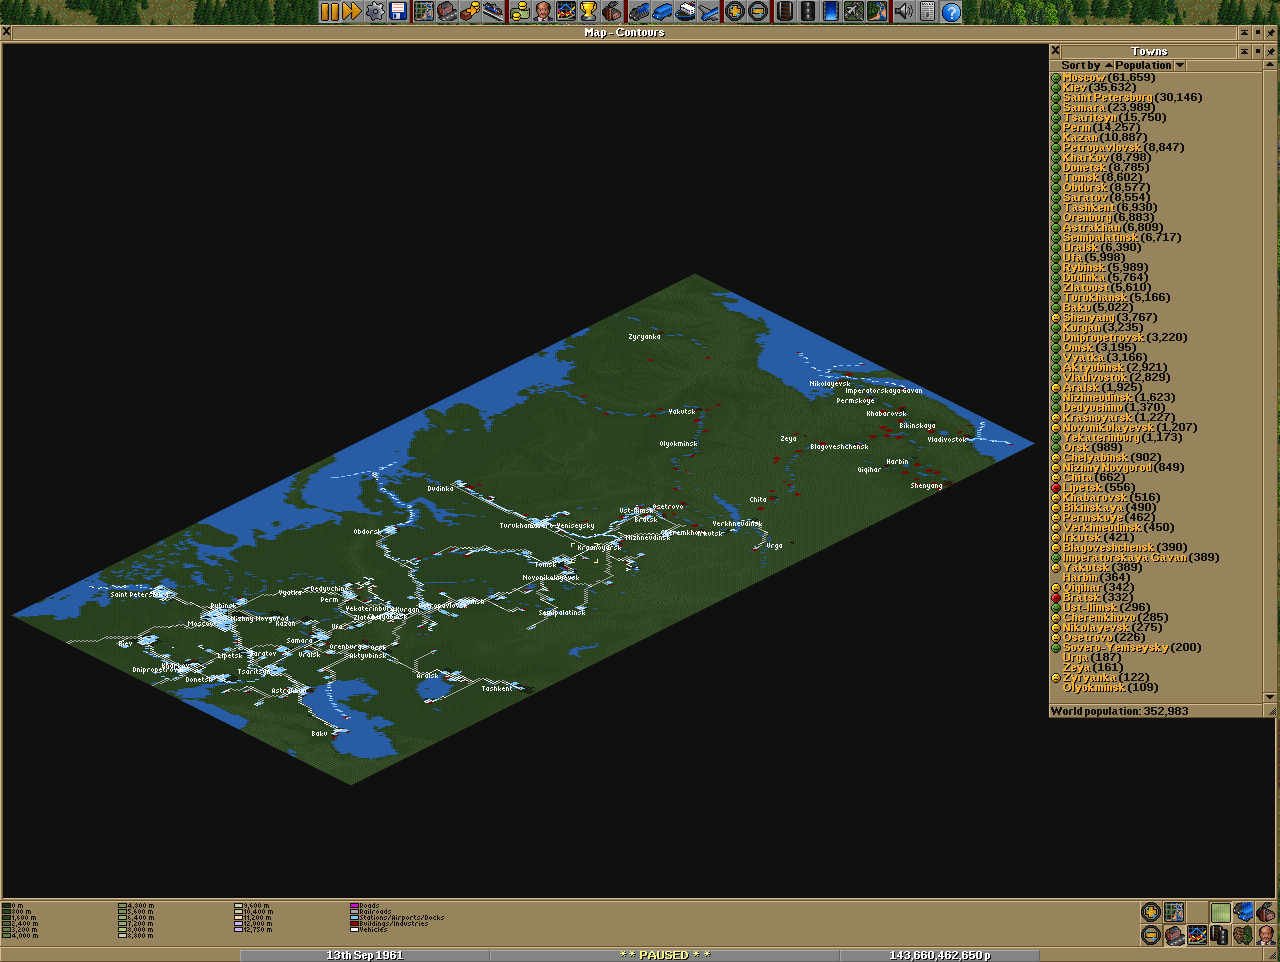The image size is (1280, 962).
Task: Switch smallmap to contour view
Action: point(1220,912)
